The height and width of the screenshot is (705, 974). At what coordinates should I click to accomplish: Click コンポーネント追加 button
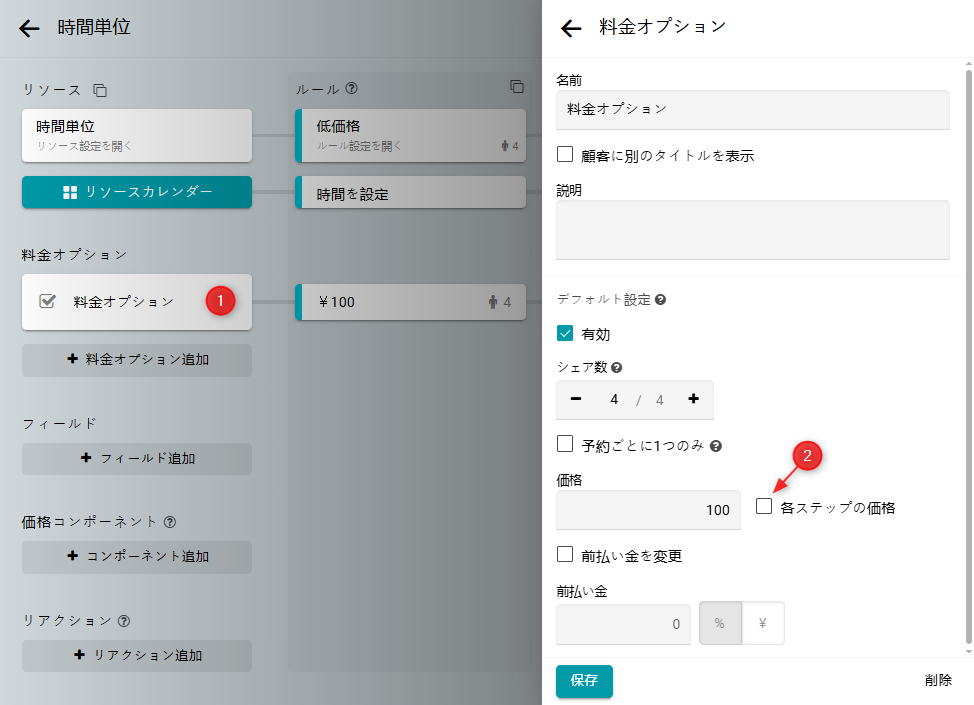click(137, 557)
